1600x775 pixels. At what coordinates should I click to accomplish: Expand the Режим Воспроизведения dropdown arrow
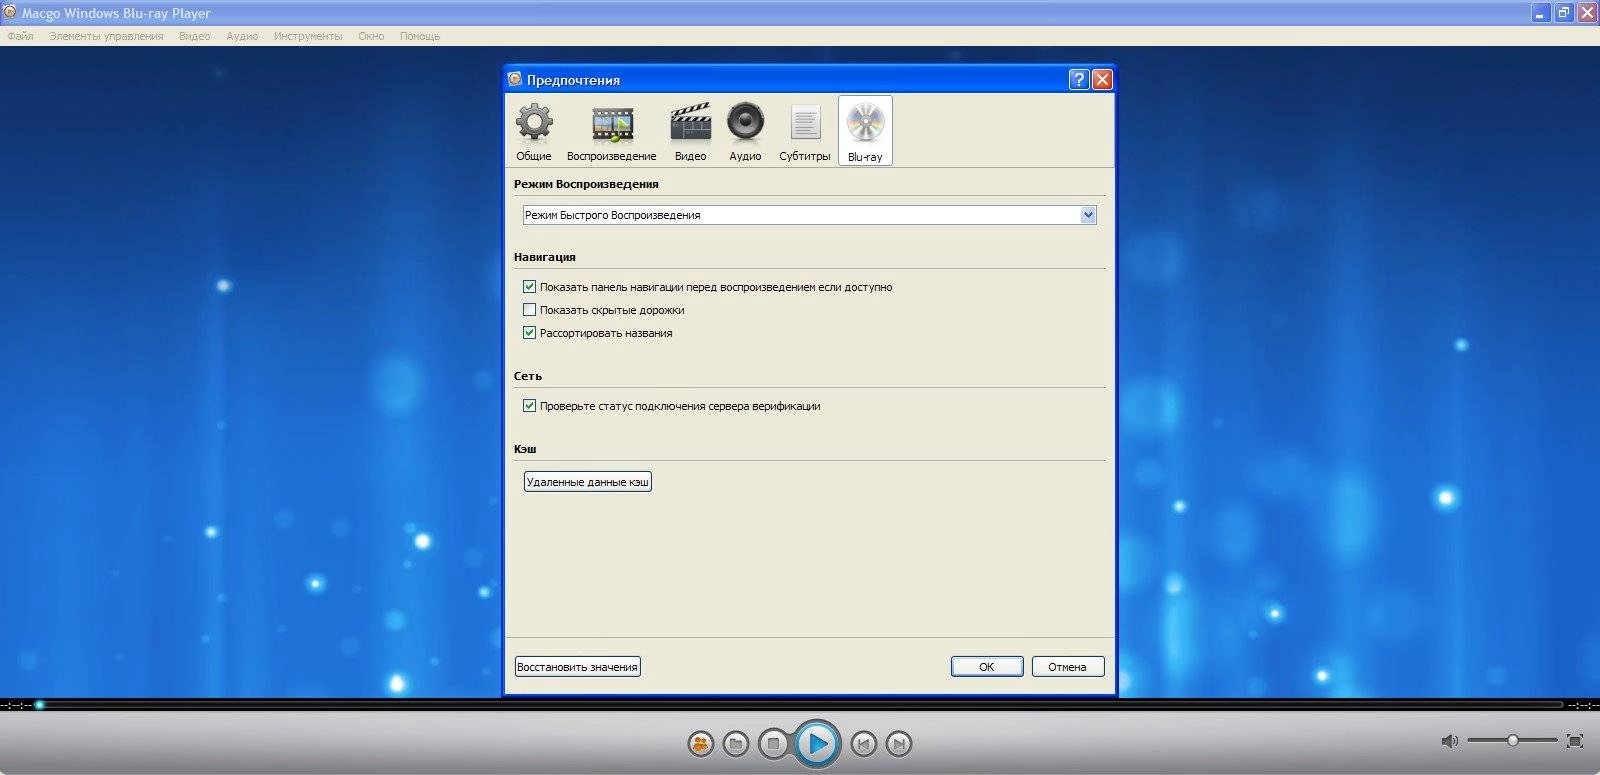(x=1088, y=215)
